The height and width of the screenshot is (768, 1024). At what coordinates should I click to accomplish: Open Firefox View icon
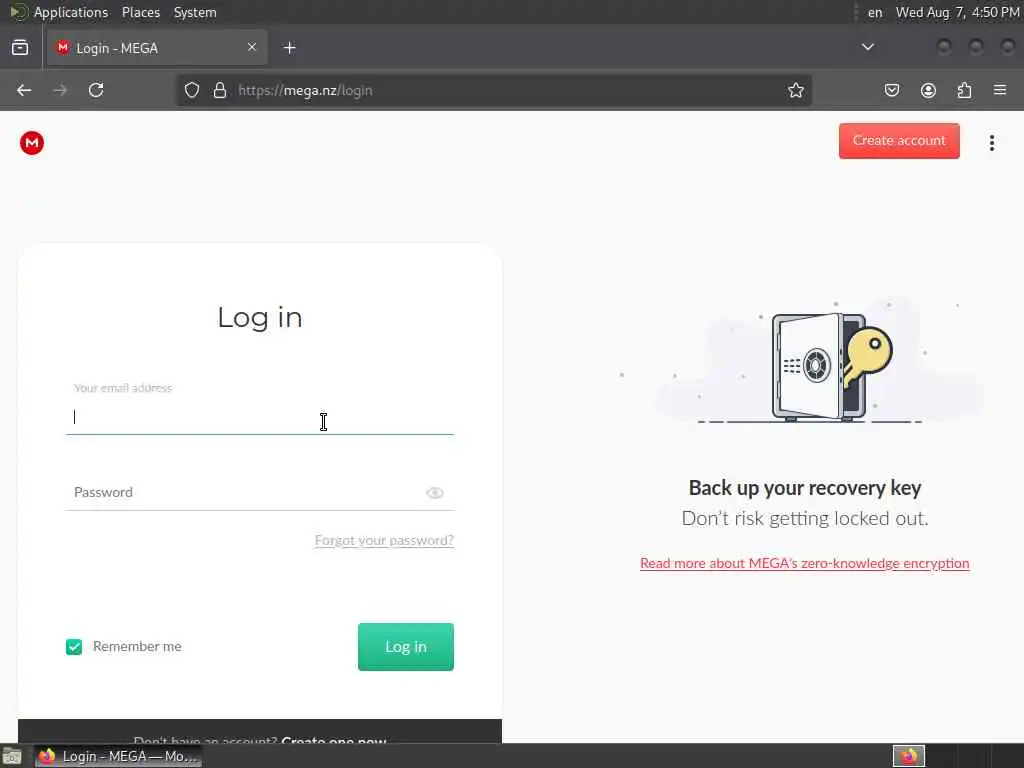pos(20,48)
